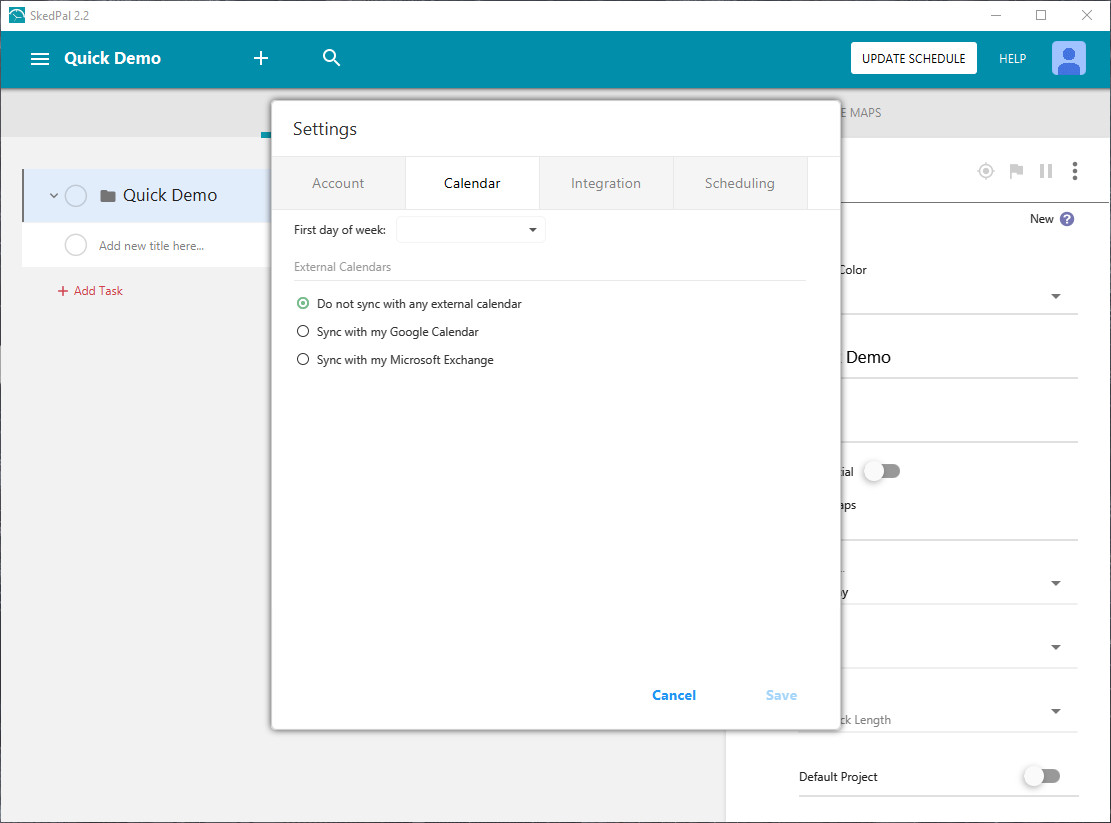Save the Settings dialog
This screenshot has width=1111, height=823.
(x=781, y=696)
